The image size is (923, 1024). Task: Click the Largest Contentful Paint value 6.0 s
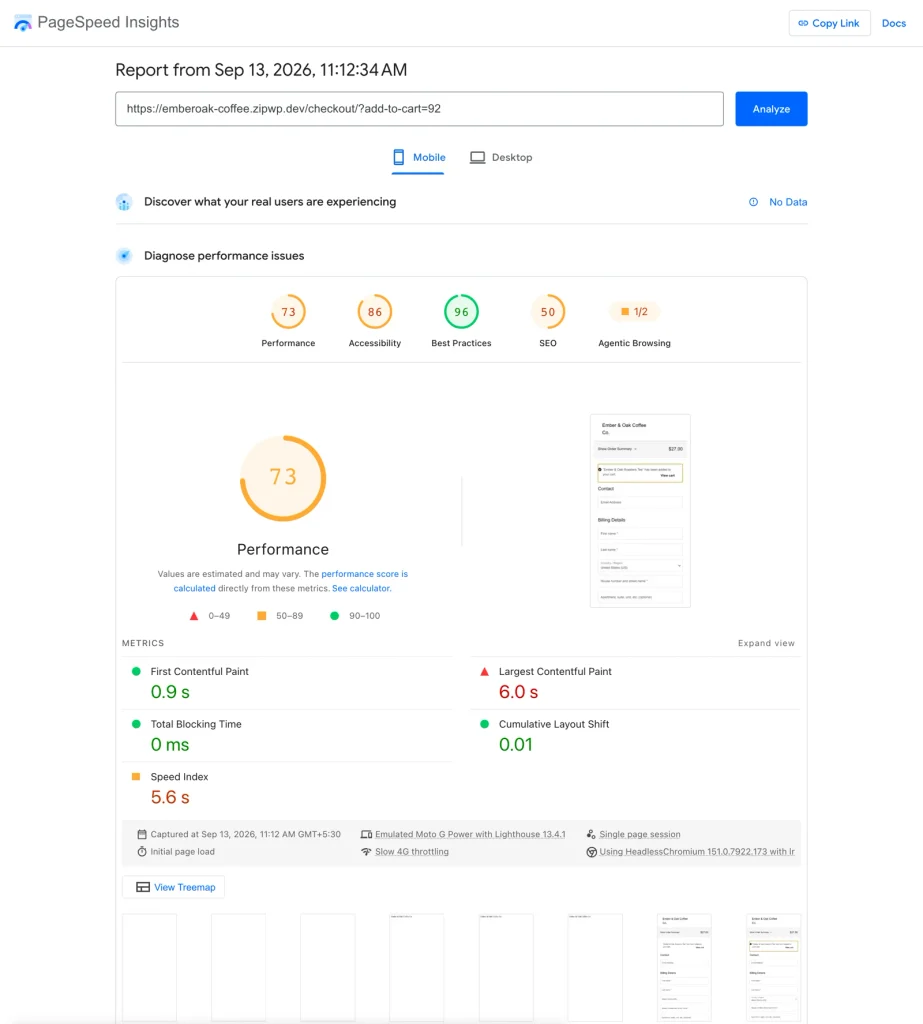coord(518,692)
